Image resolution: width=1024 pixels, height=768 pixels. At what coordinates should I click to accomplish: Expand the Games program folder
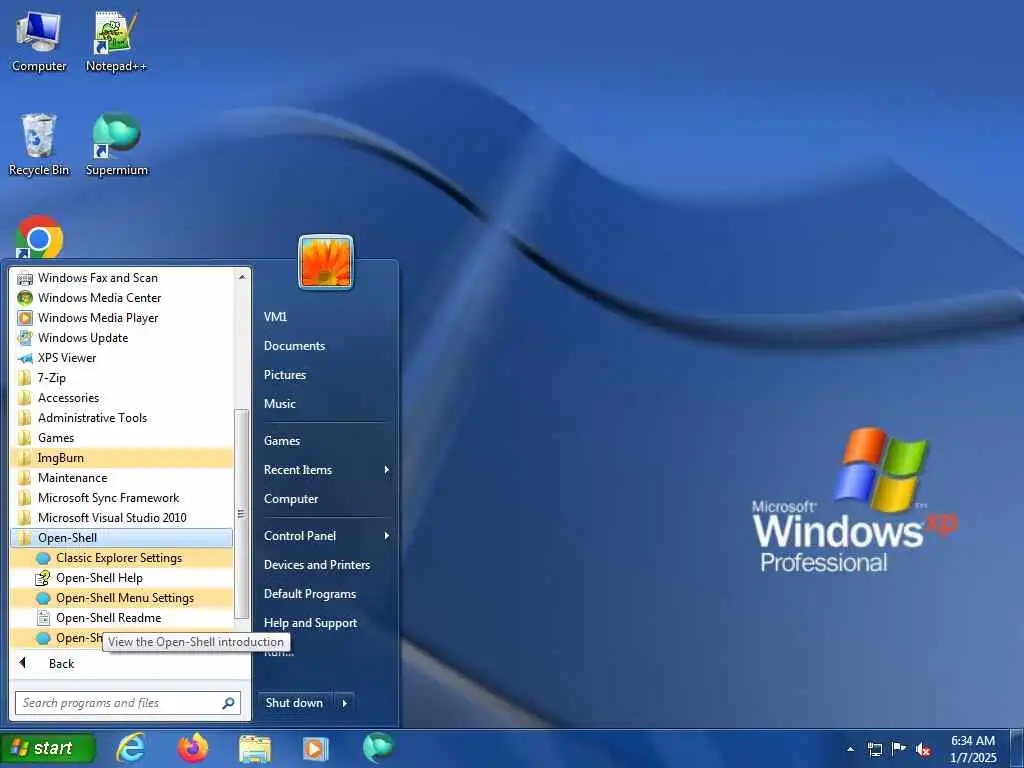pos(122,438)
